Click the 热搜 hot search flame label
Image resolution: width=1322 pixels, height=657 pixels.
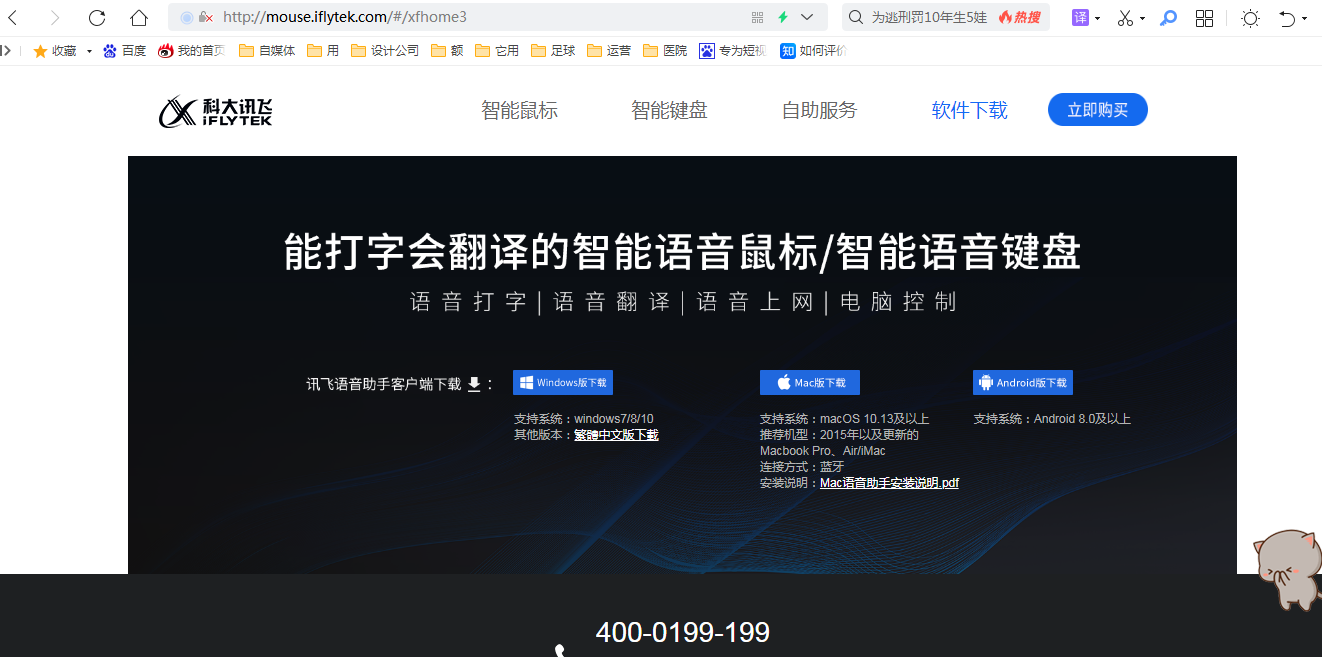[1020, 17]
